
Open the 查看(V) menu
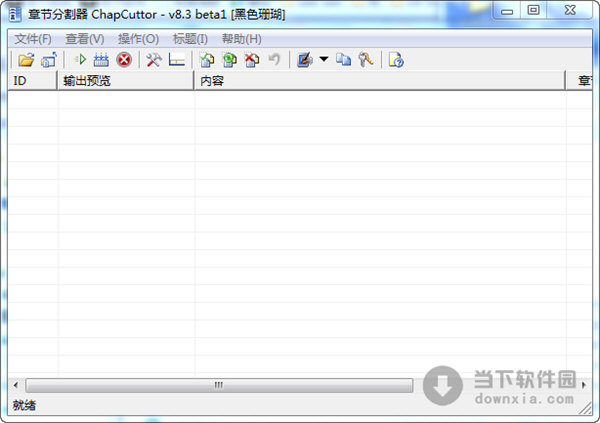click(85, 39)
